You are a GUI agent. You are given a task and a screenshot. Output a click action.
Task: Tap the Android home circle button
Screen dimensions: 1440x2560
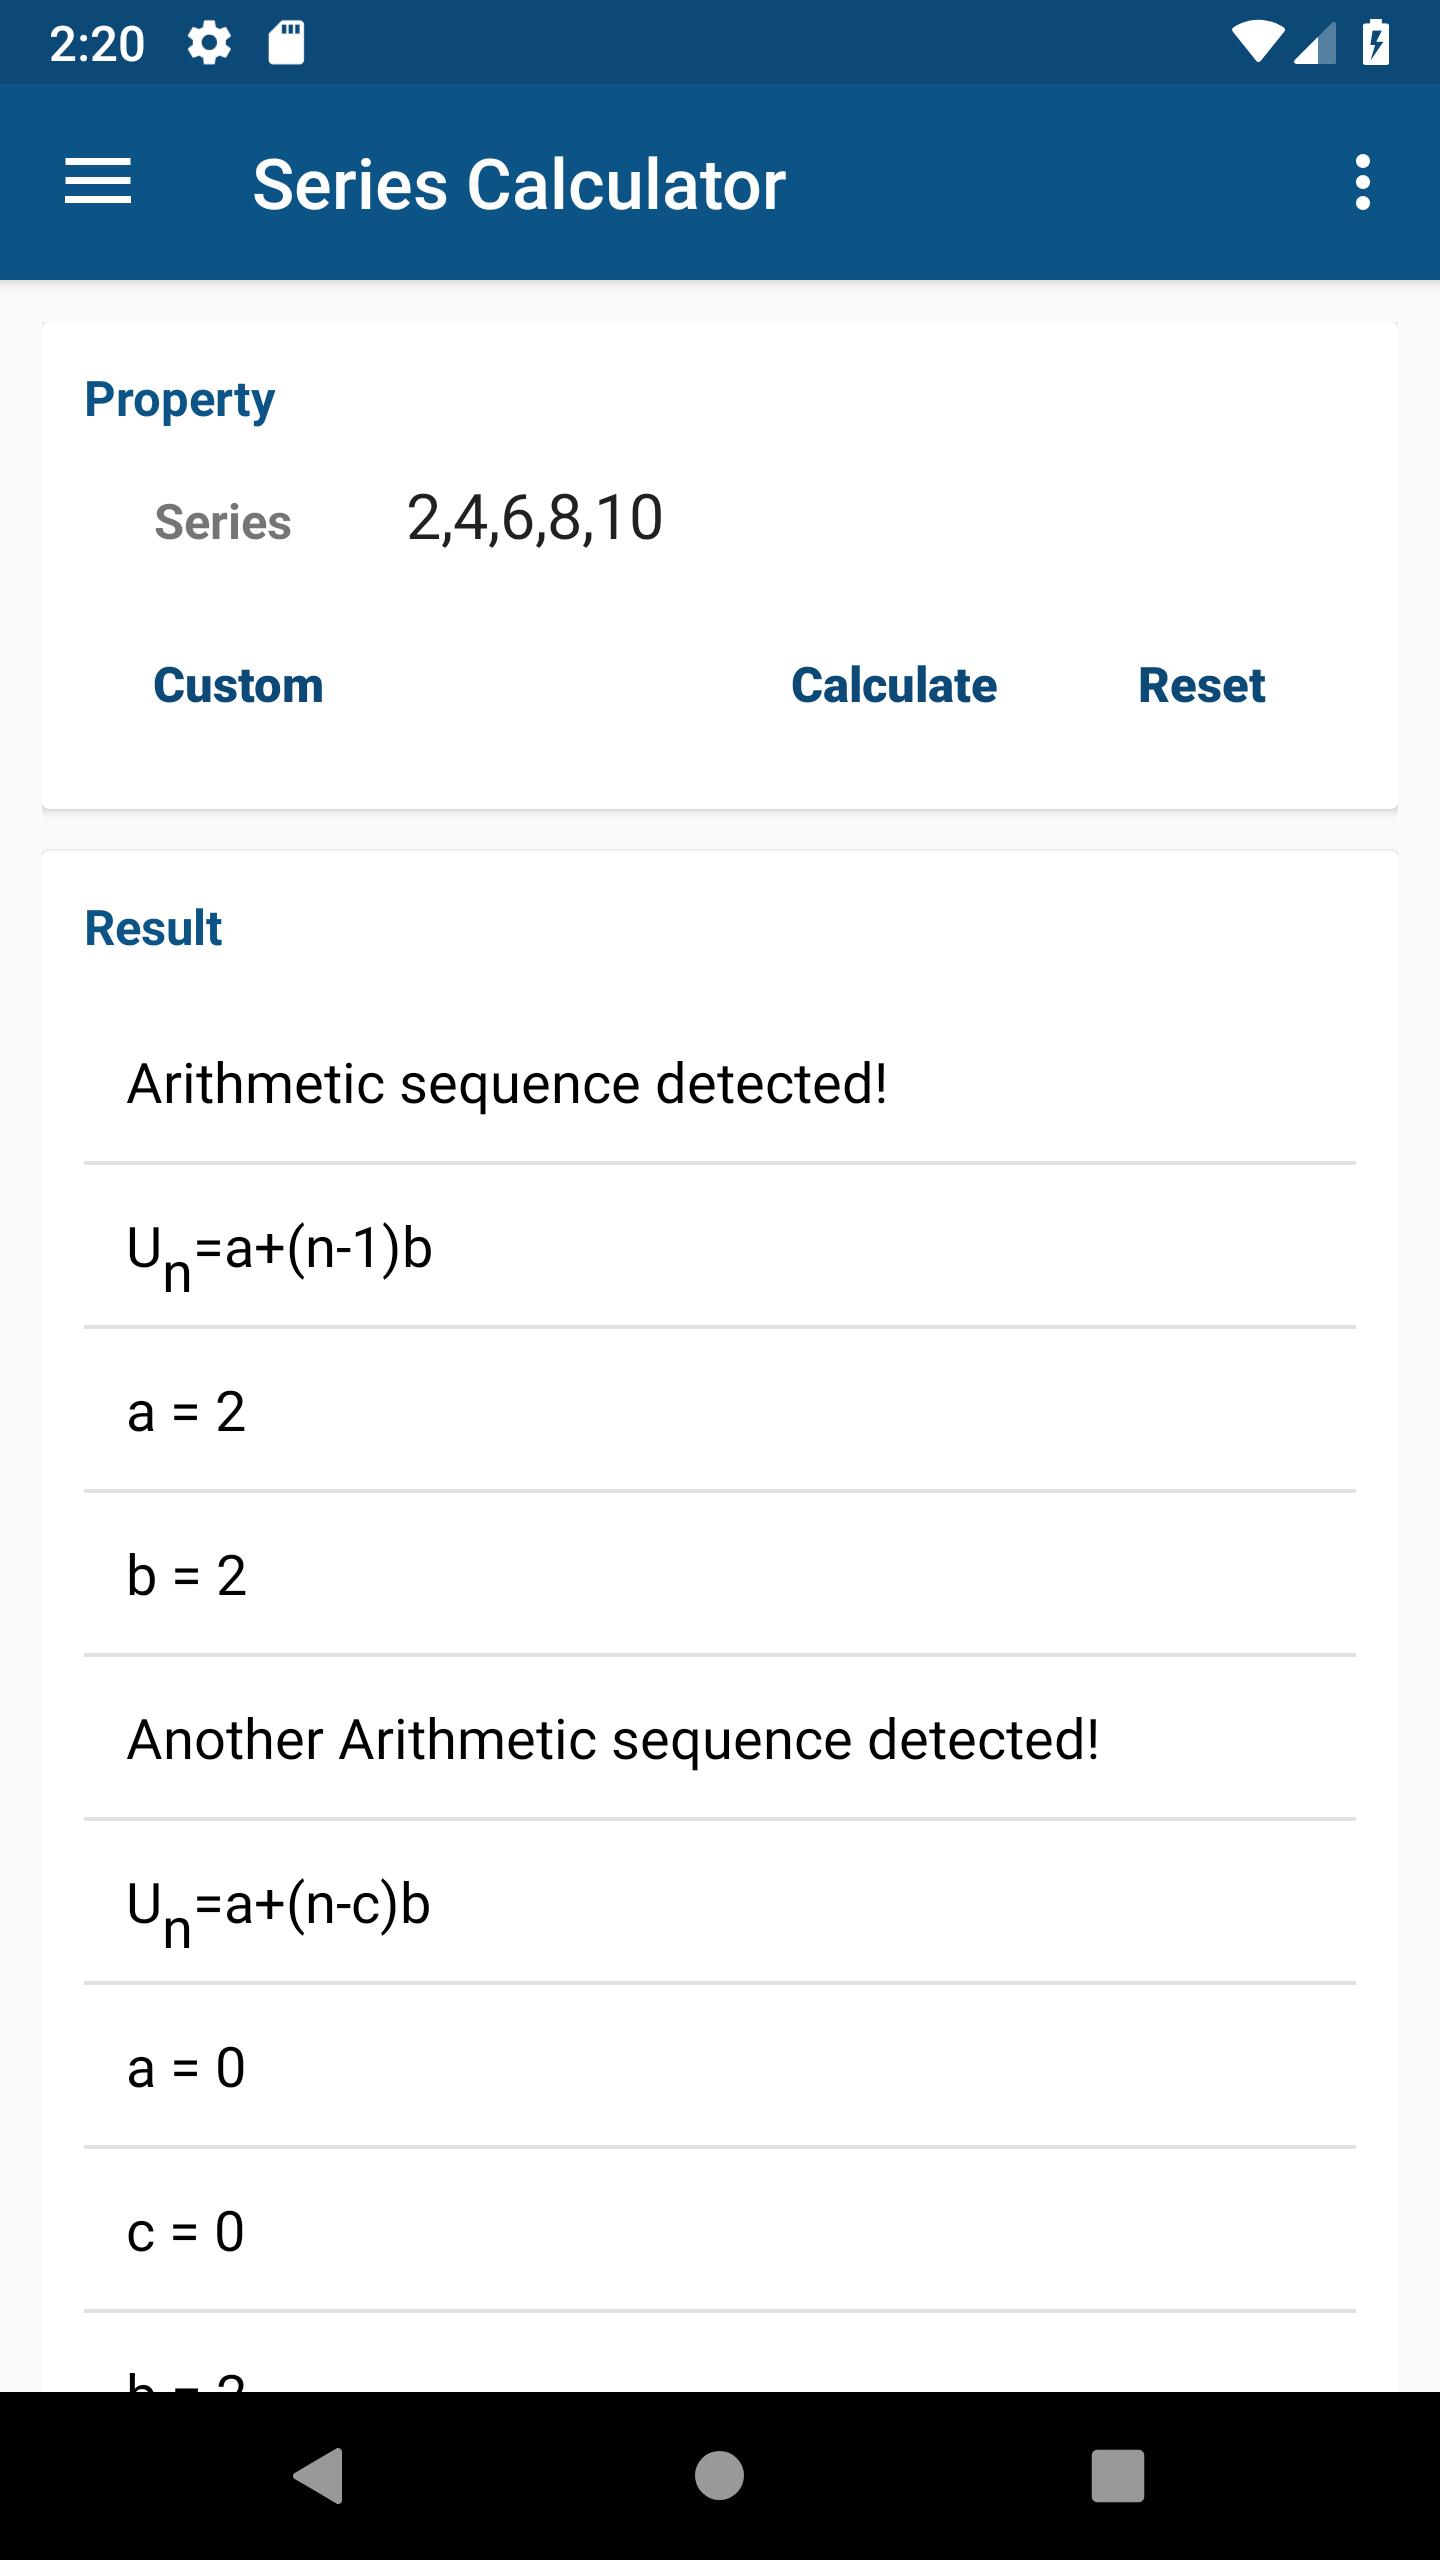point(719,2475)
